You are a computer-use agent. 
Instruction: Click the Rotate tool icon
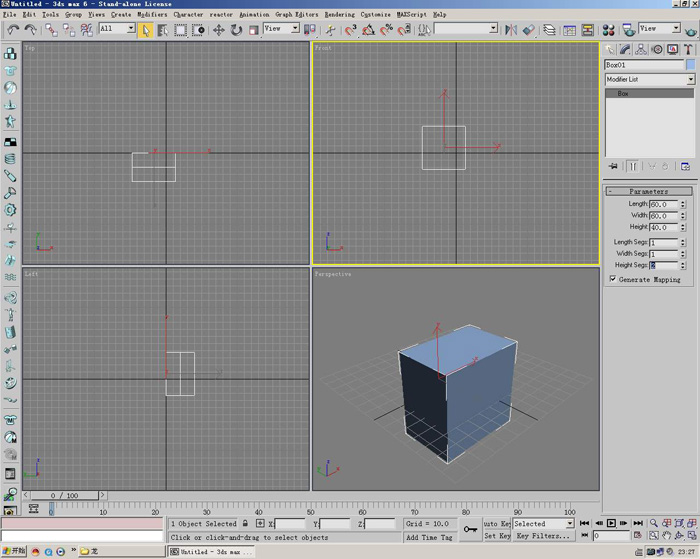pos(236,30)
